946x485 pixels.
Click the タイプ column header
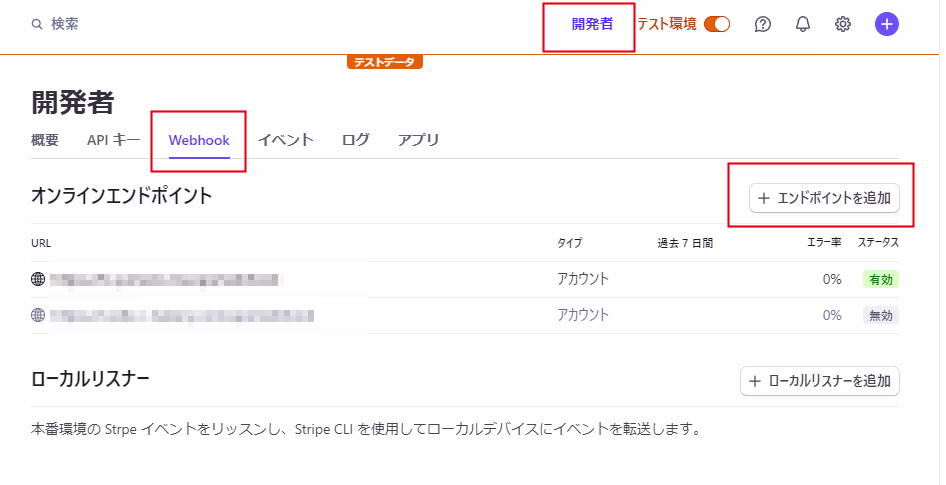point(570,243)
